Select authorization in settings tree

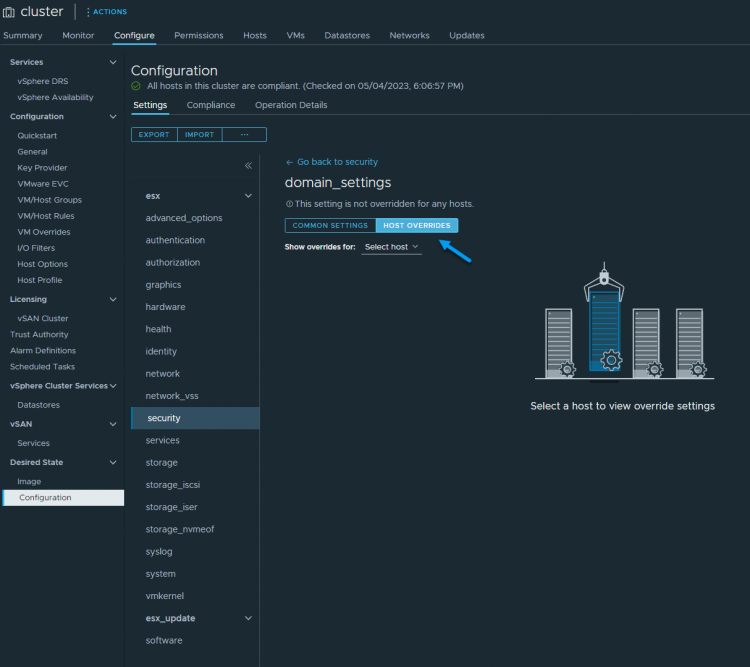pyautogui.click(x=173, y=262)
